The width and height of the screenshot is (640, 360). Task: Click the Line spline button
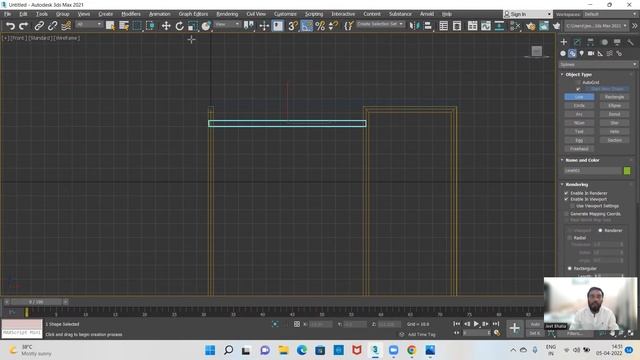(x=579, y=97)
